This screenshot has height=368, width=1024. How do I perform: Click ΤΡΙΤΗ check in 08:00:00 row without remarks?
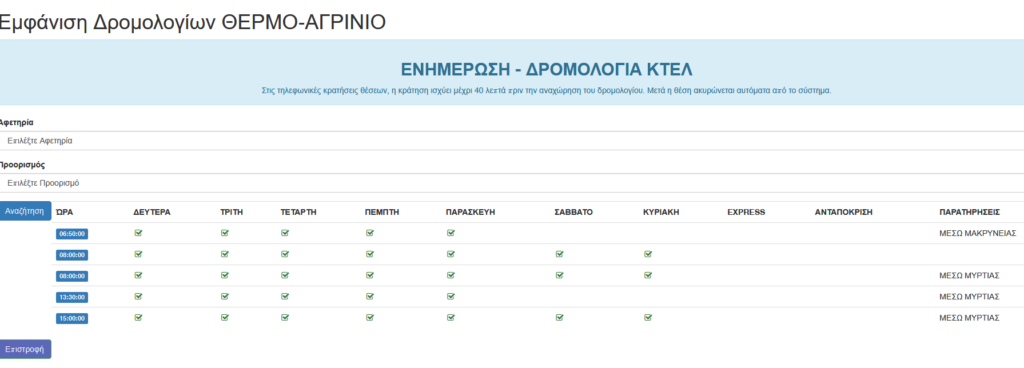point(225,254)
